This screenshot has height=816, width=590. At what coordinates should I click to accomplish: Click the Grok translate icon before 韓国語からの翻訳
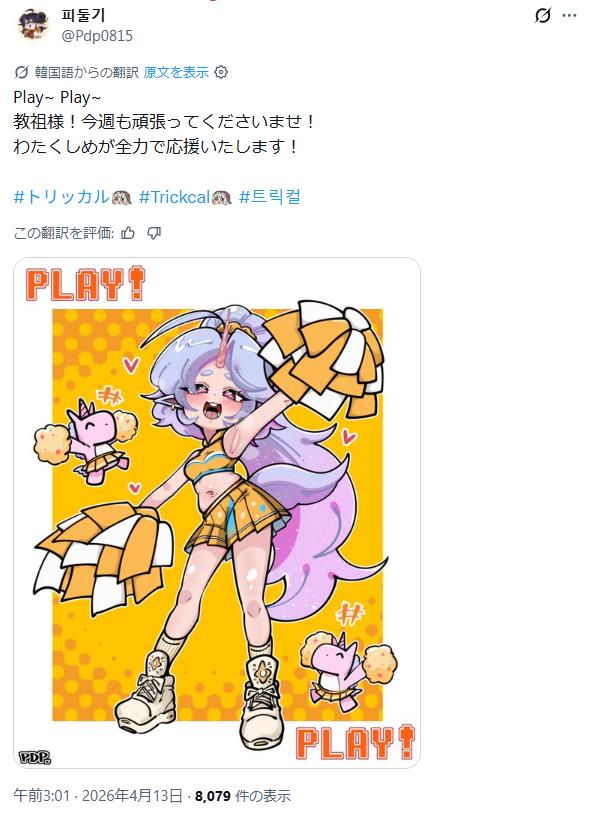21,72
